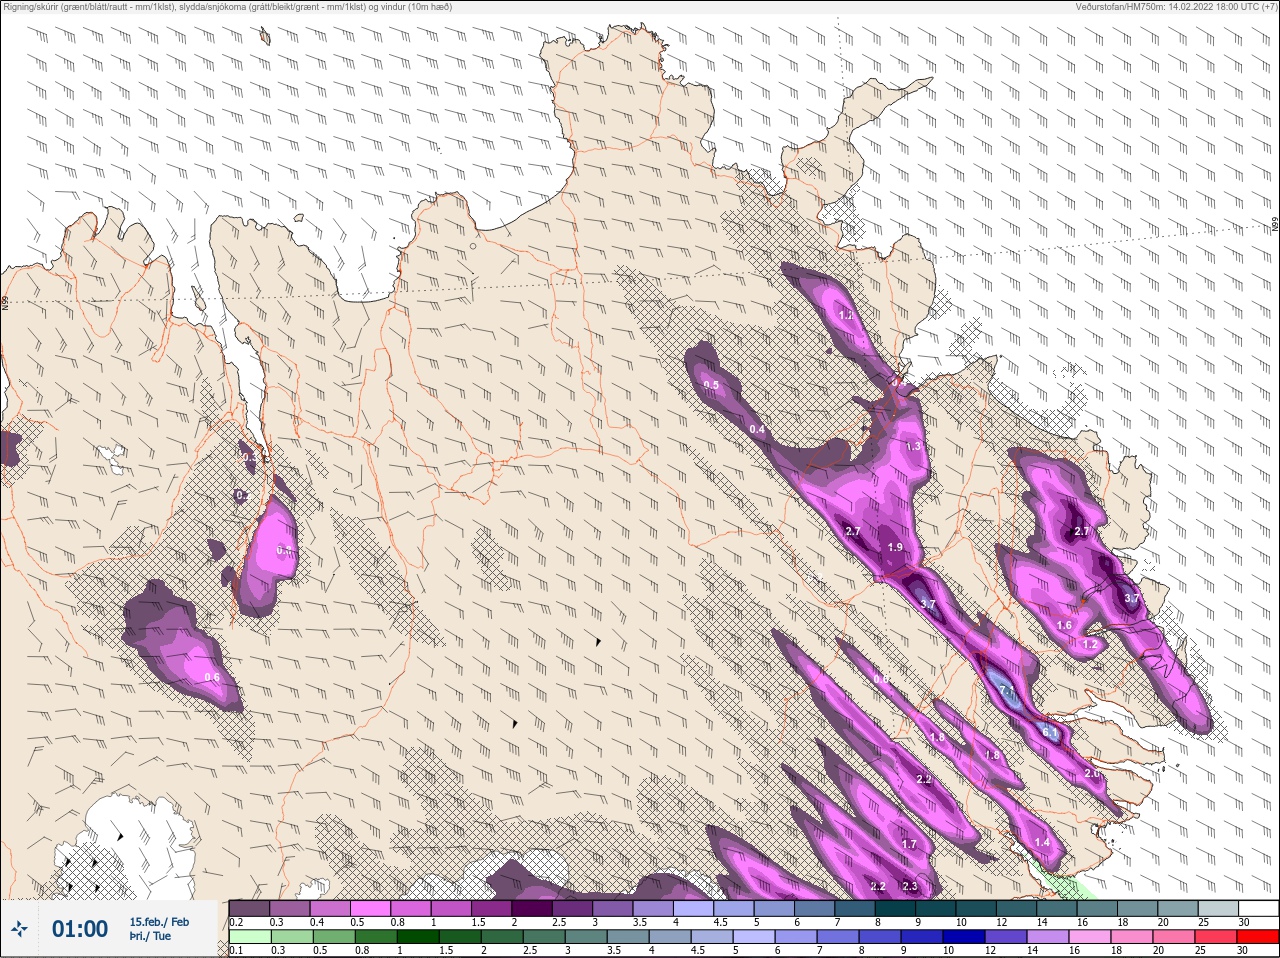Select upper legend dark teal swatch 9–10
Viewport: 1280px width, 958px height.
pyautogui.click(x=936, y=908)
